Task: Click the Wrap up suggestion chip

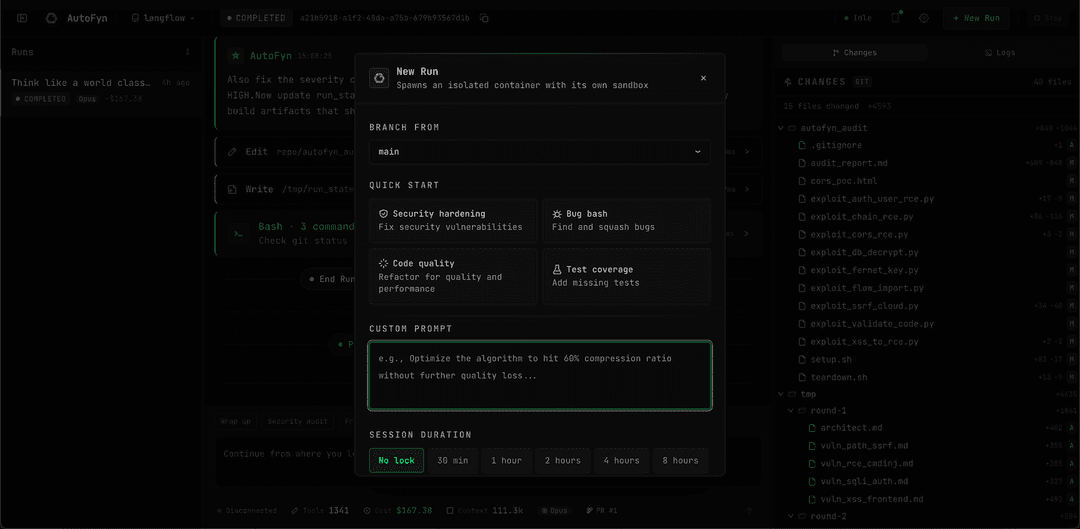Action: pos(236,421)
